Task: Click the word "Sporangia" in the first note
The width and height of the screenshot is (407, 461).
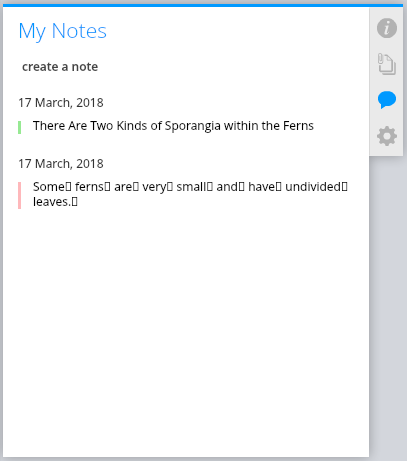Action: click(x=193, y=126)
